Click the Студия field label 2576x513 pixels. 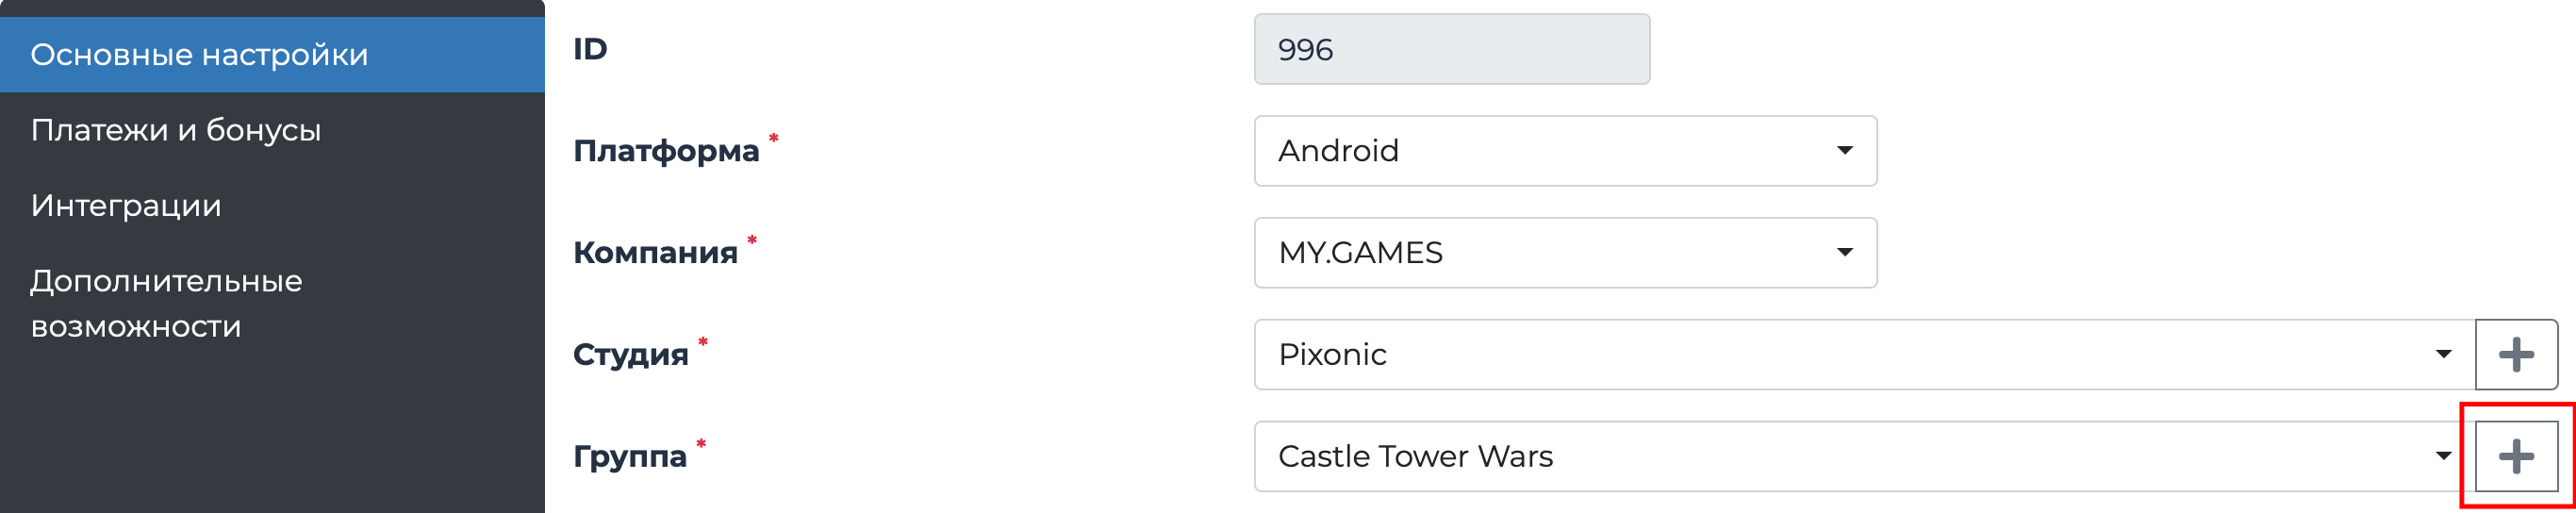point(630,354)
